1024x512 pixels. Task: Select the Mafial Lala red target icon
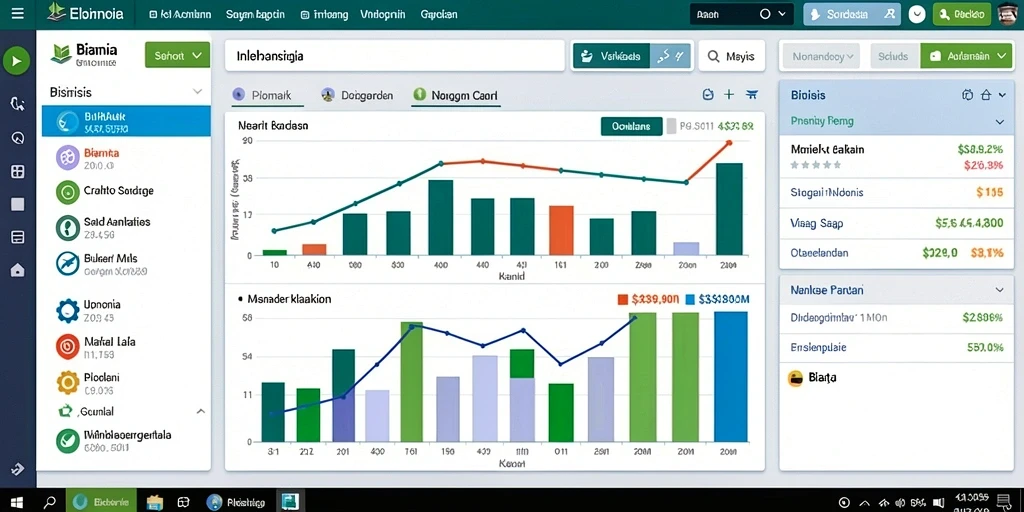pyautogui.click(x=68, y=347)
